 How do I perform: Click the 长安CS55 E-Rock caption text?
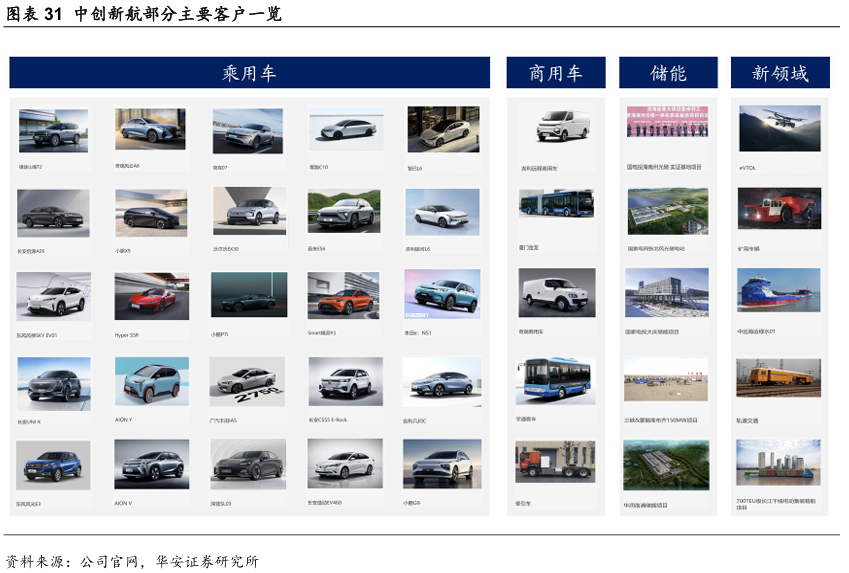(328, 420)
